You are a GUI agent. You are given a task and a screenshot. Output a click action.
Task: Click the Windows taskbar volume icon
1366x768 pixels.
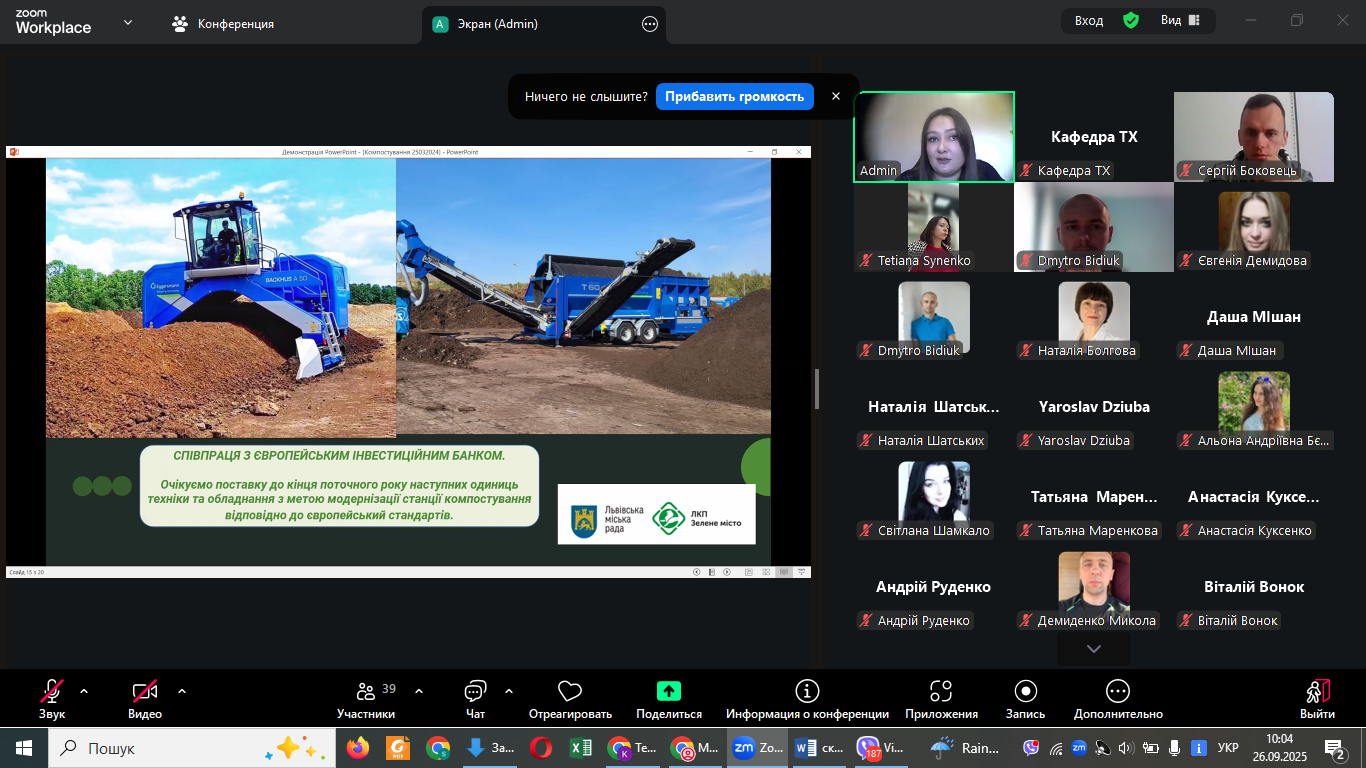click(1126, 748)
